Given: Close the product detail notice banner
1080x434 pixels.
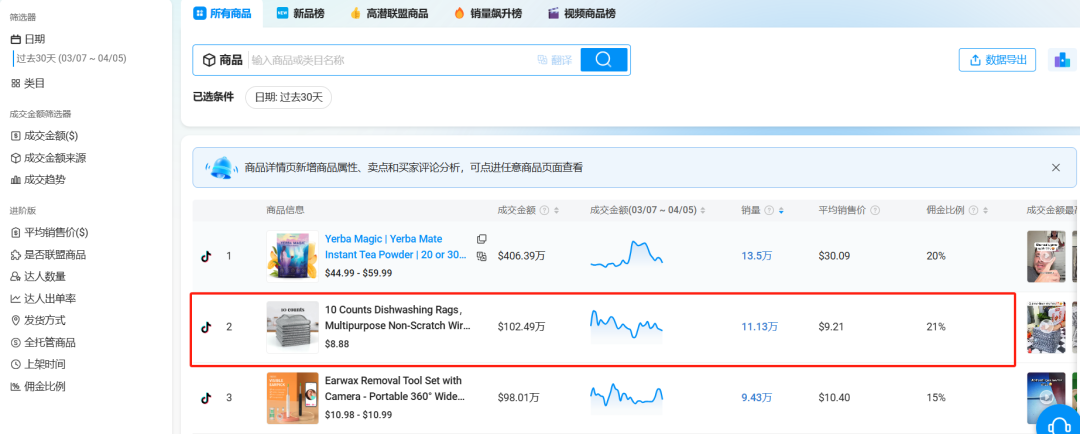Looking at the screenshot, I should click(1055, 168).
